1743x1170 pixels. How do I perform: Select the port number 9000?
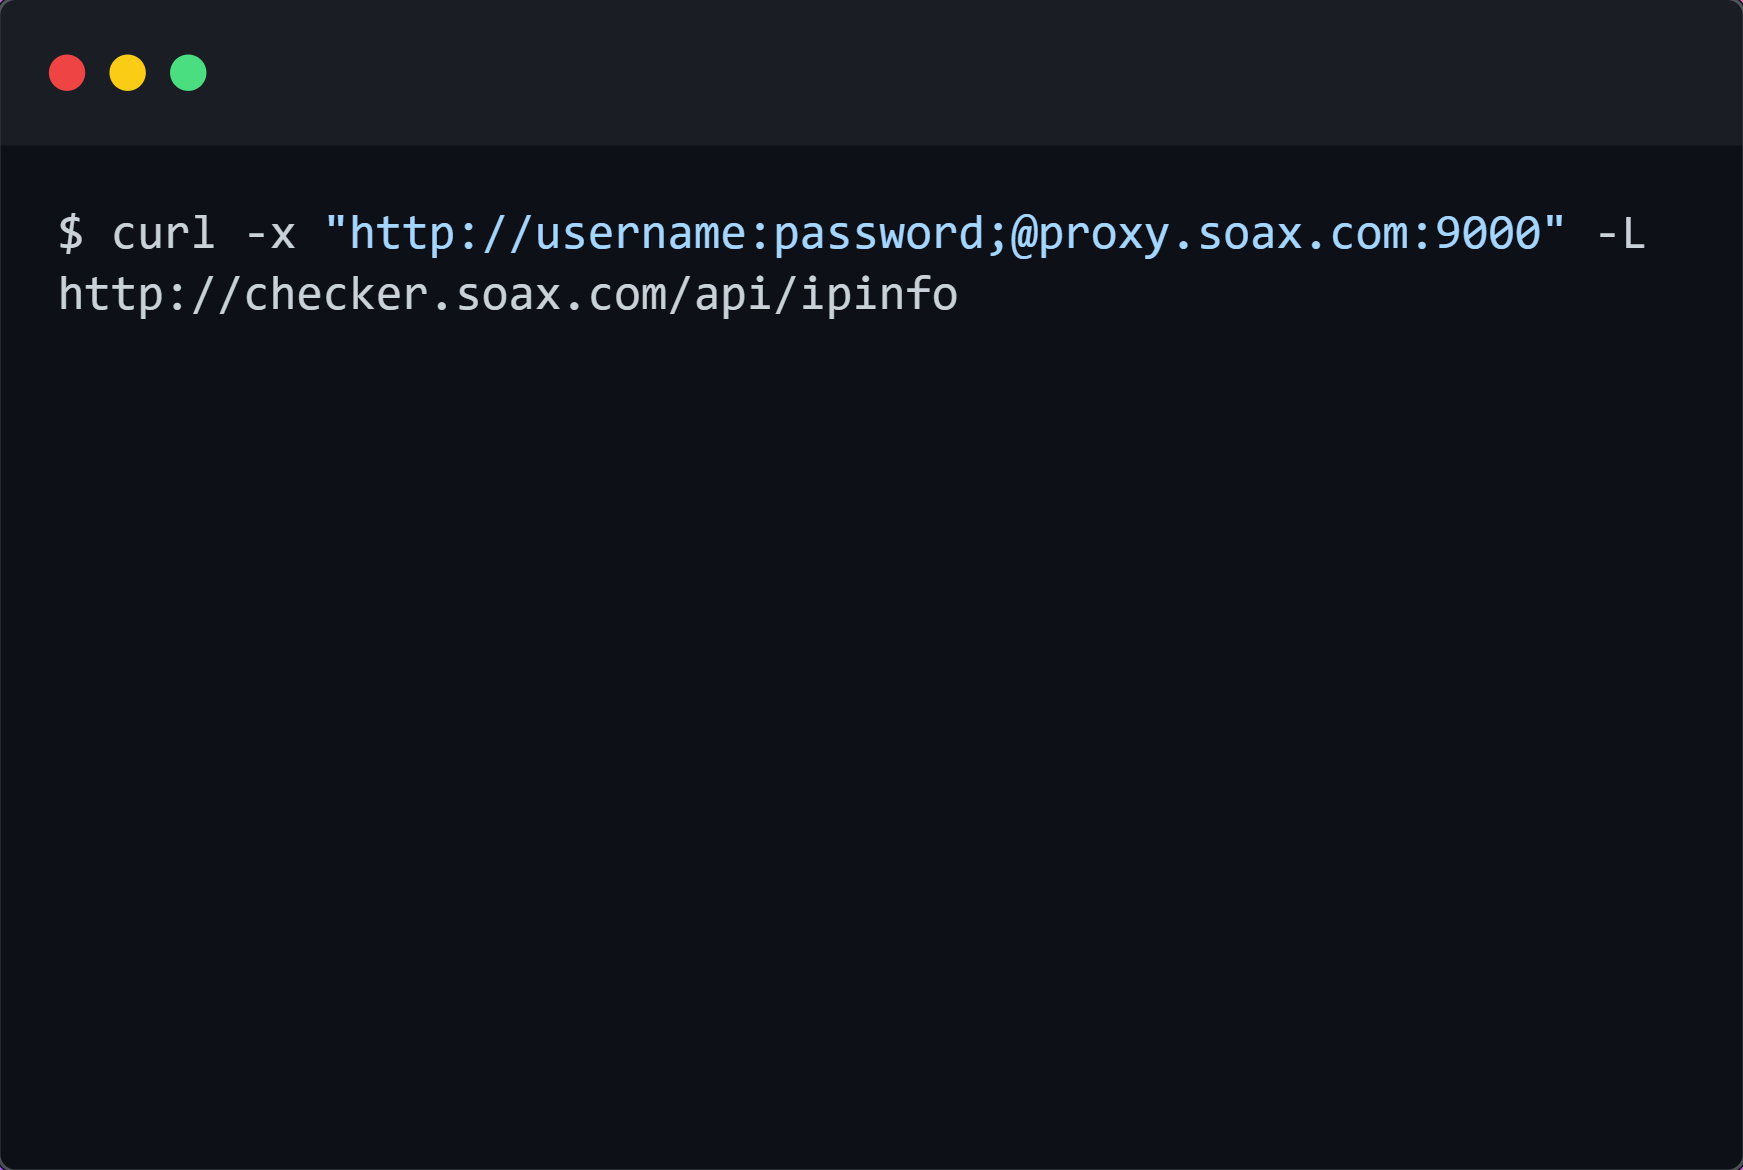coord(1490,233)
